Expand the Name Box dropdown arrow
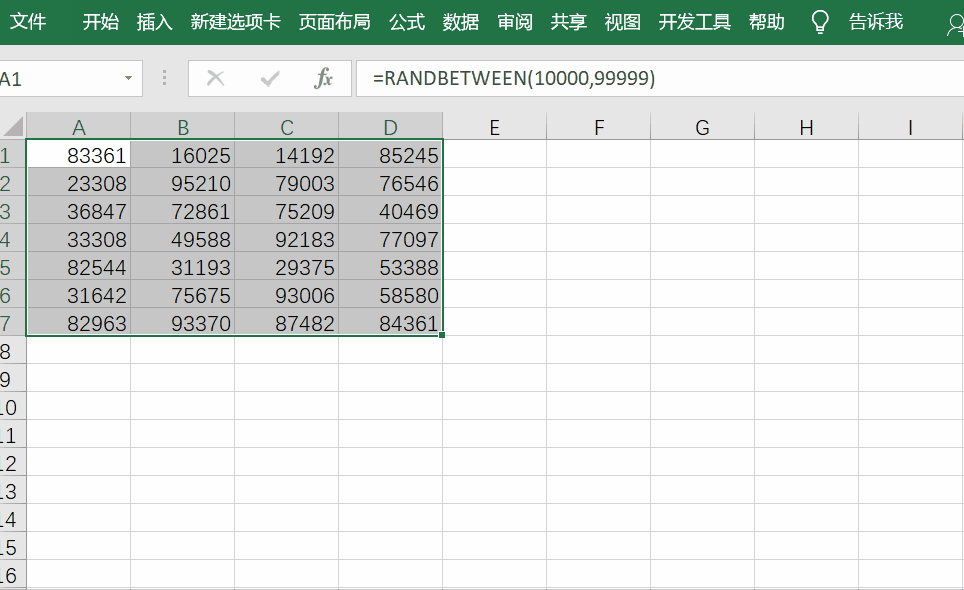The width and height of the screenshot is (964, 590). 128,78
